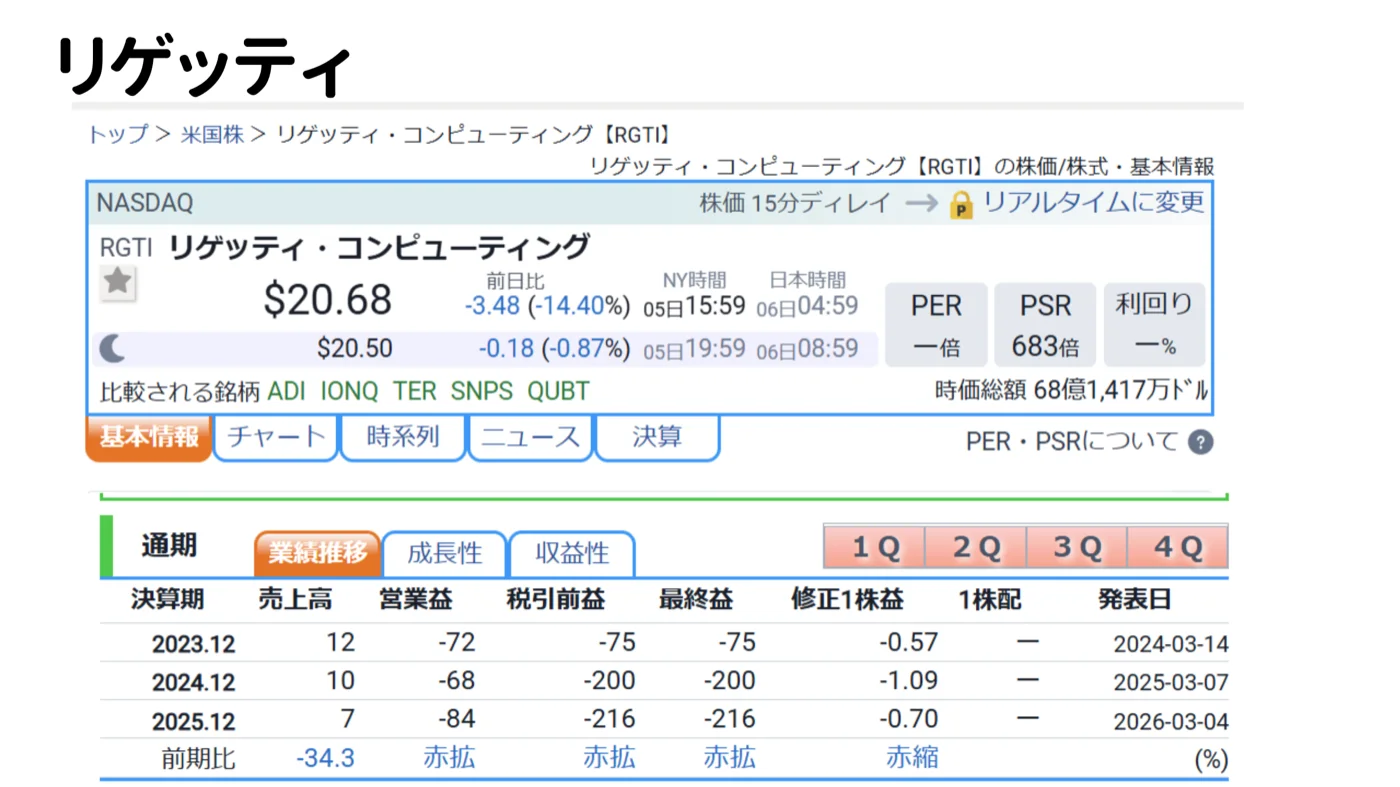Click the PSR 683倍 box
1400x787 pixels.
(1045, 325)
